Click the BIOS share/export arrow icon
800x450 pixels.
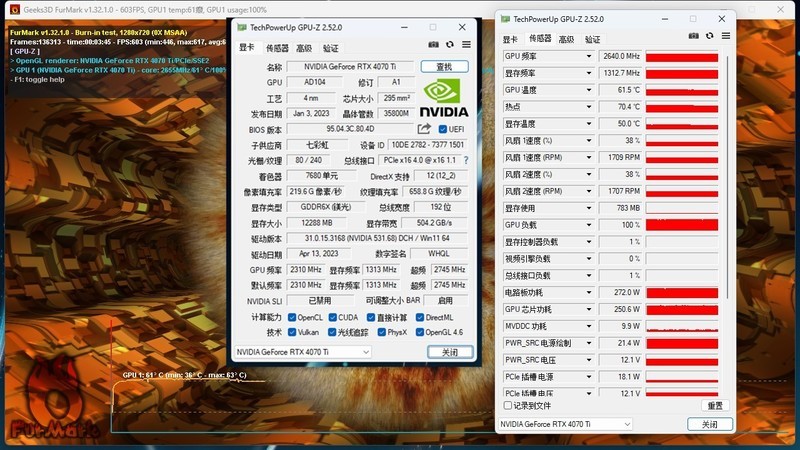click(424, 129)
